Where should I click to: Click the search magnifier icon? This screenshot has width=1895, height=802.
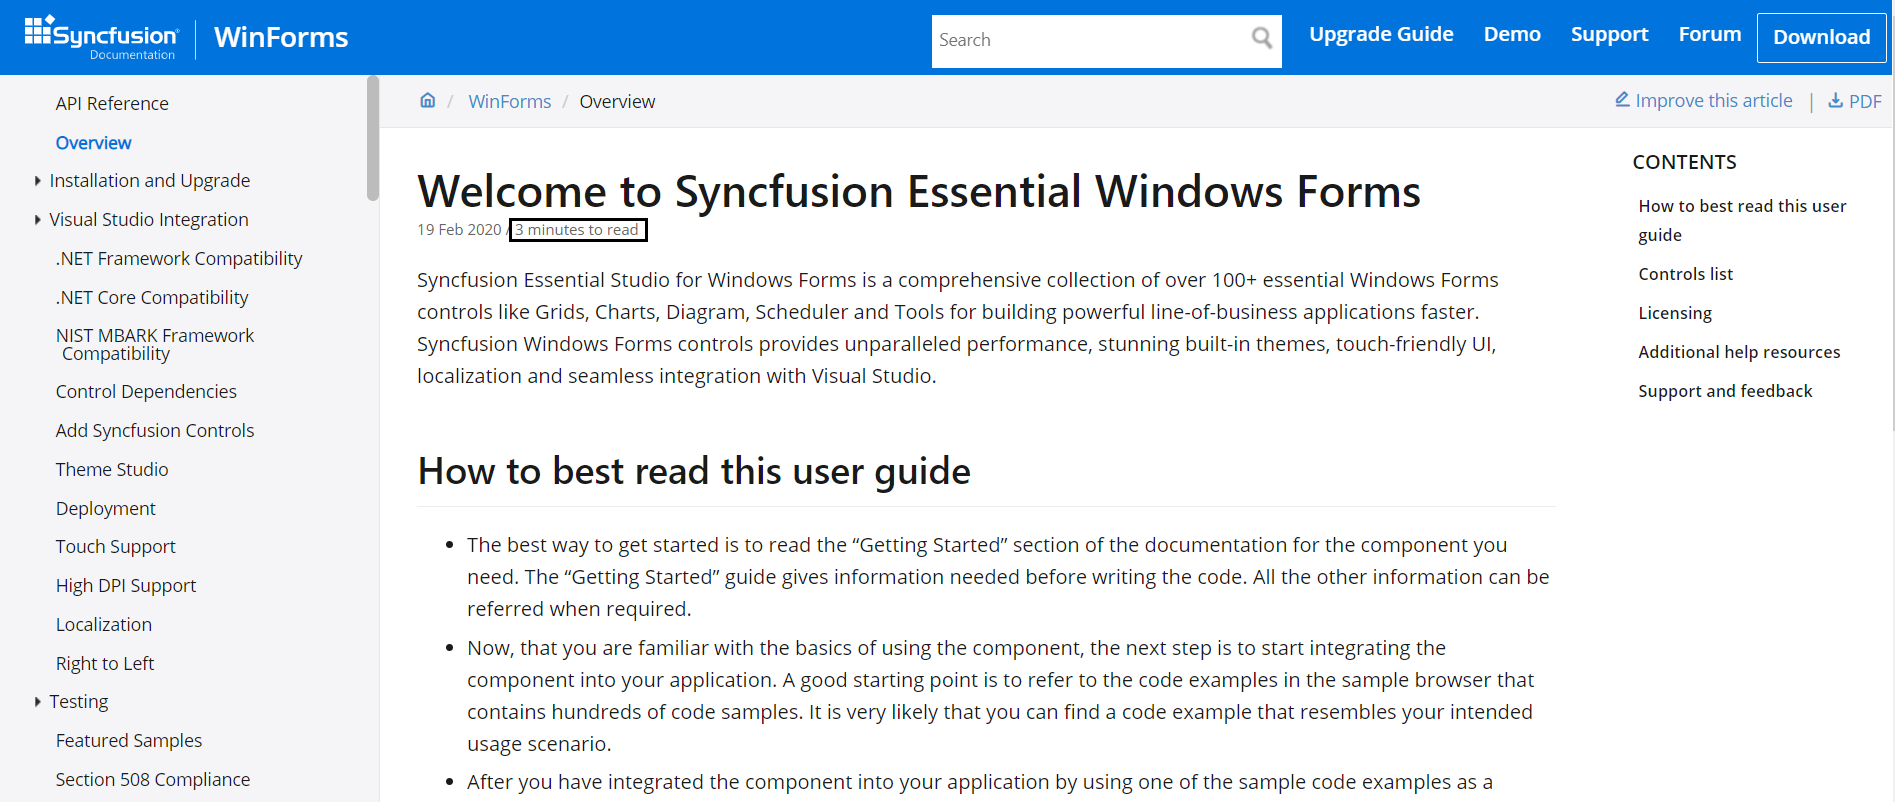(x=1261, y=39)
